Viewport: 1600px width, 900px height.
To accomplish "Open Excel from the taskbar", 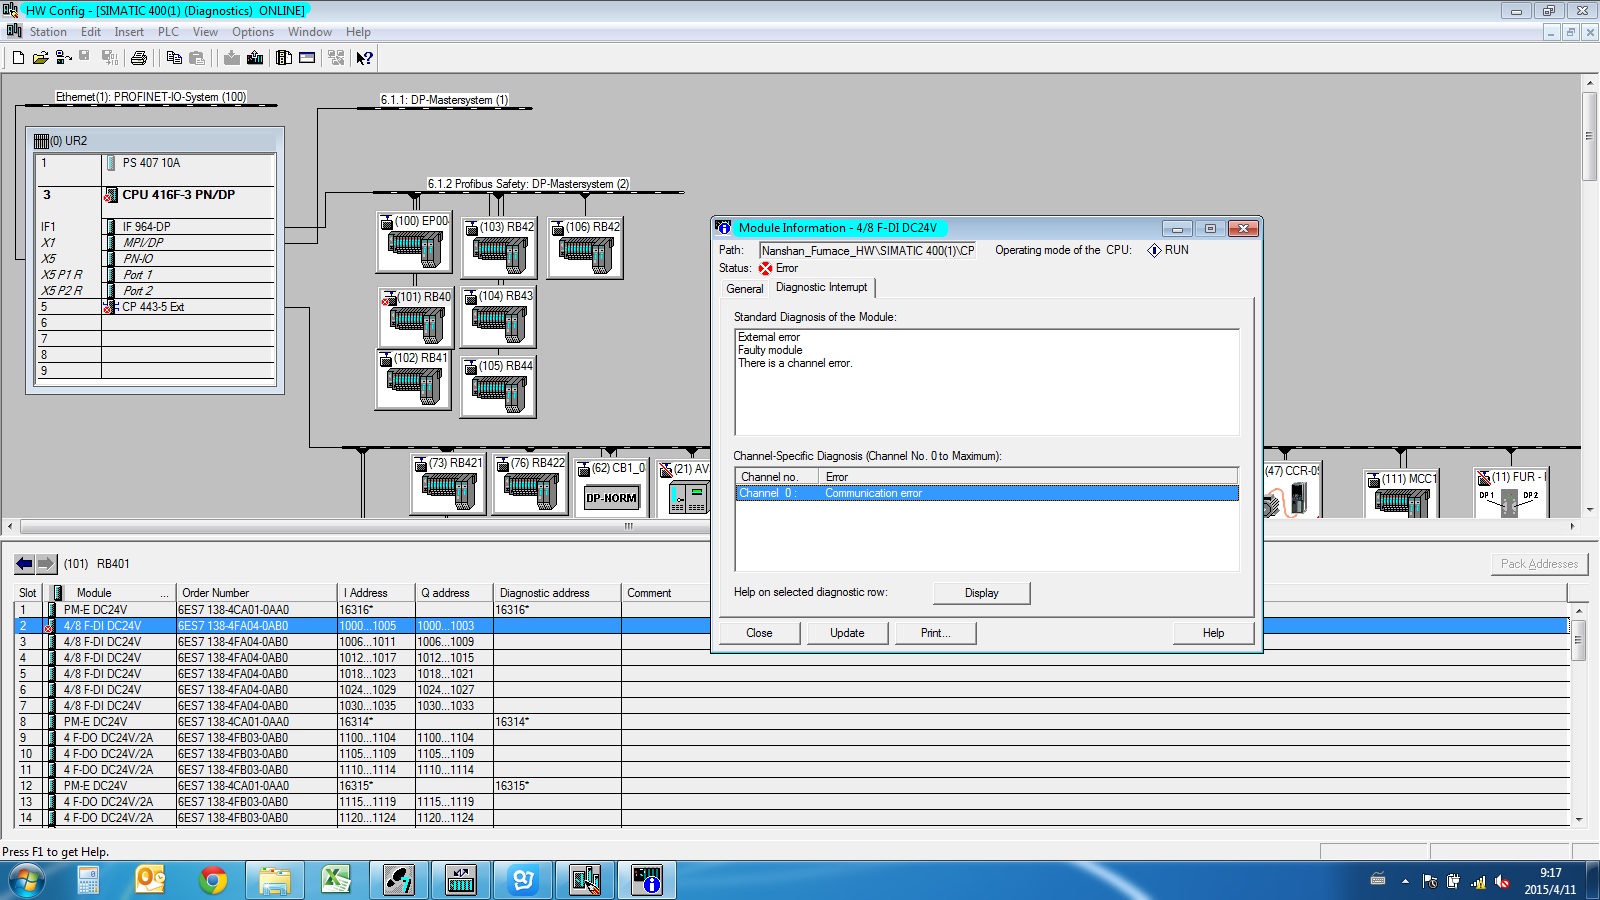I will click(x=336, y=880).
